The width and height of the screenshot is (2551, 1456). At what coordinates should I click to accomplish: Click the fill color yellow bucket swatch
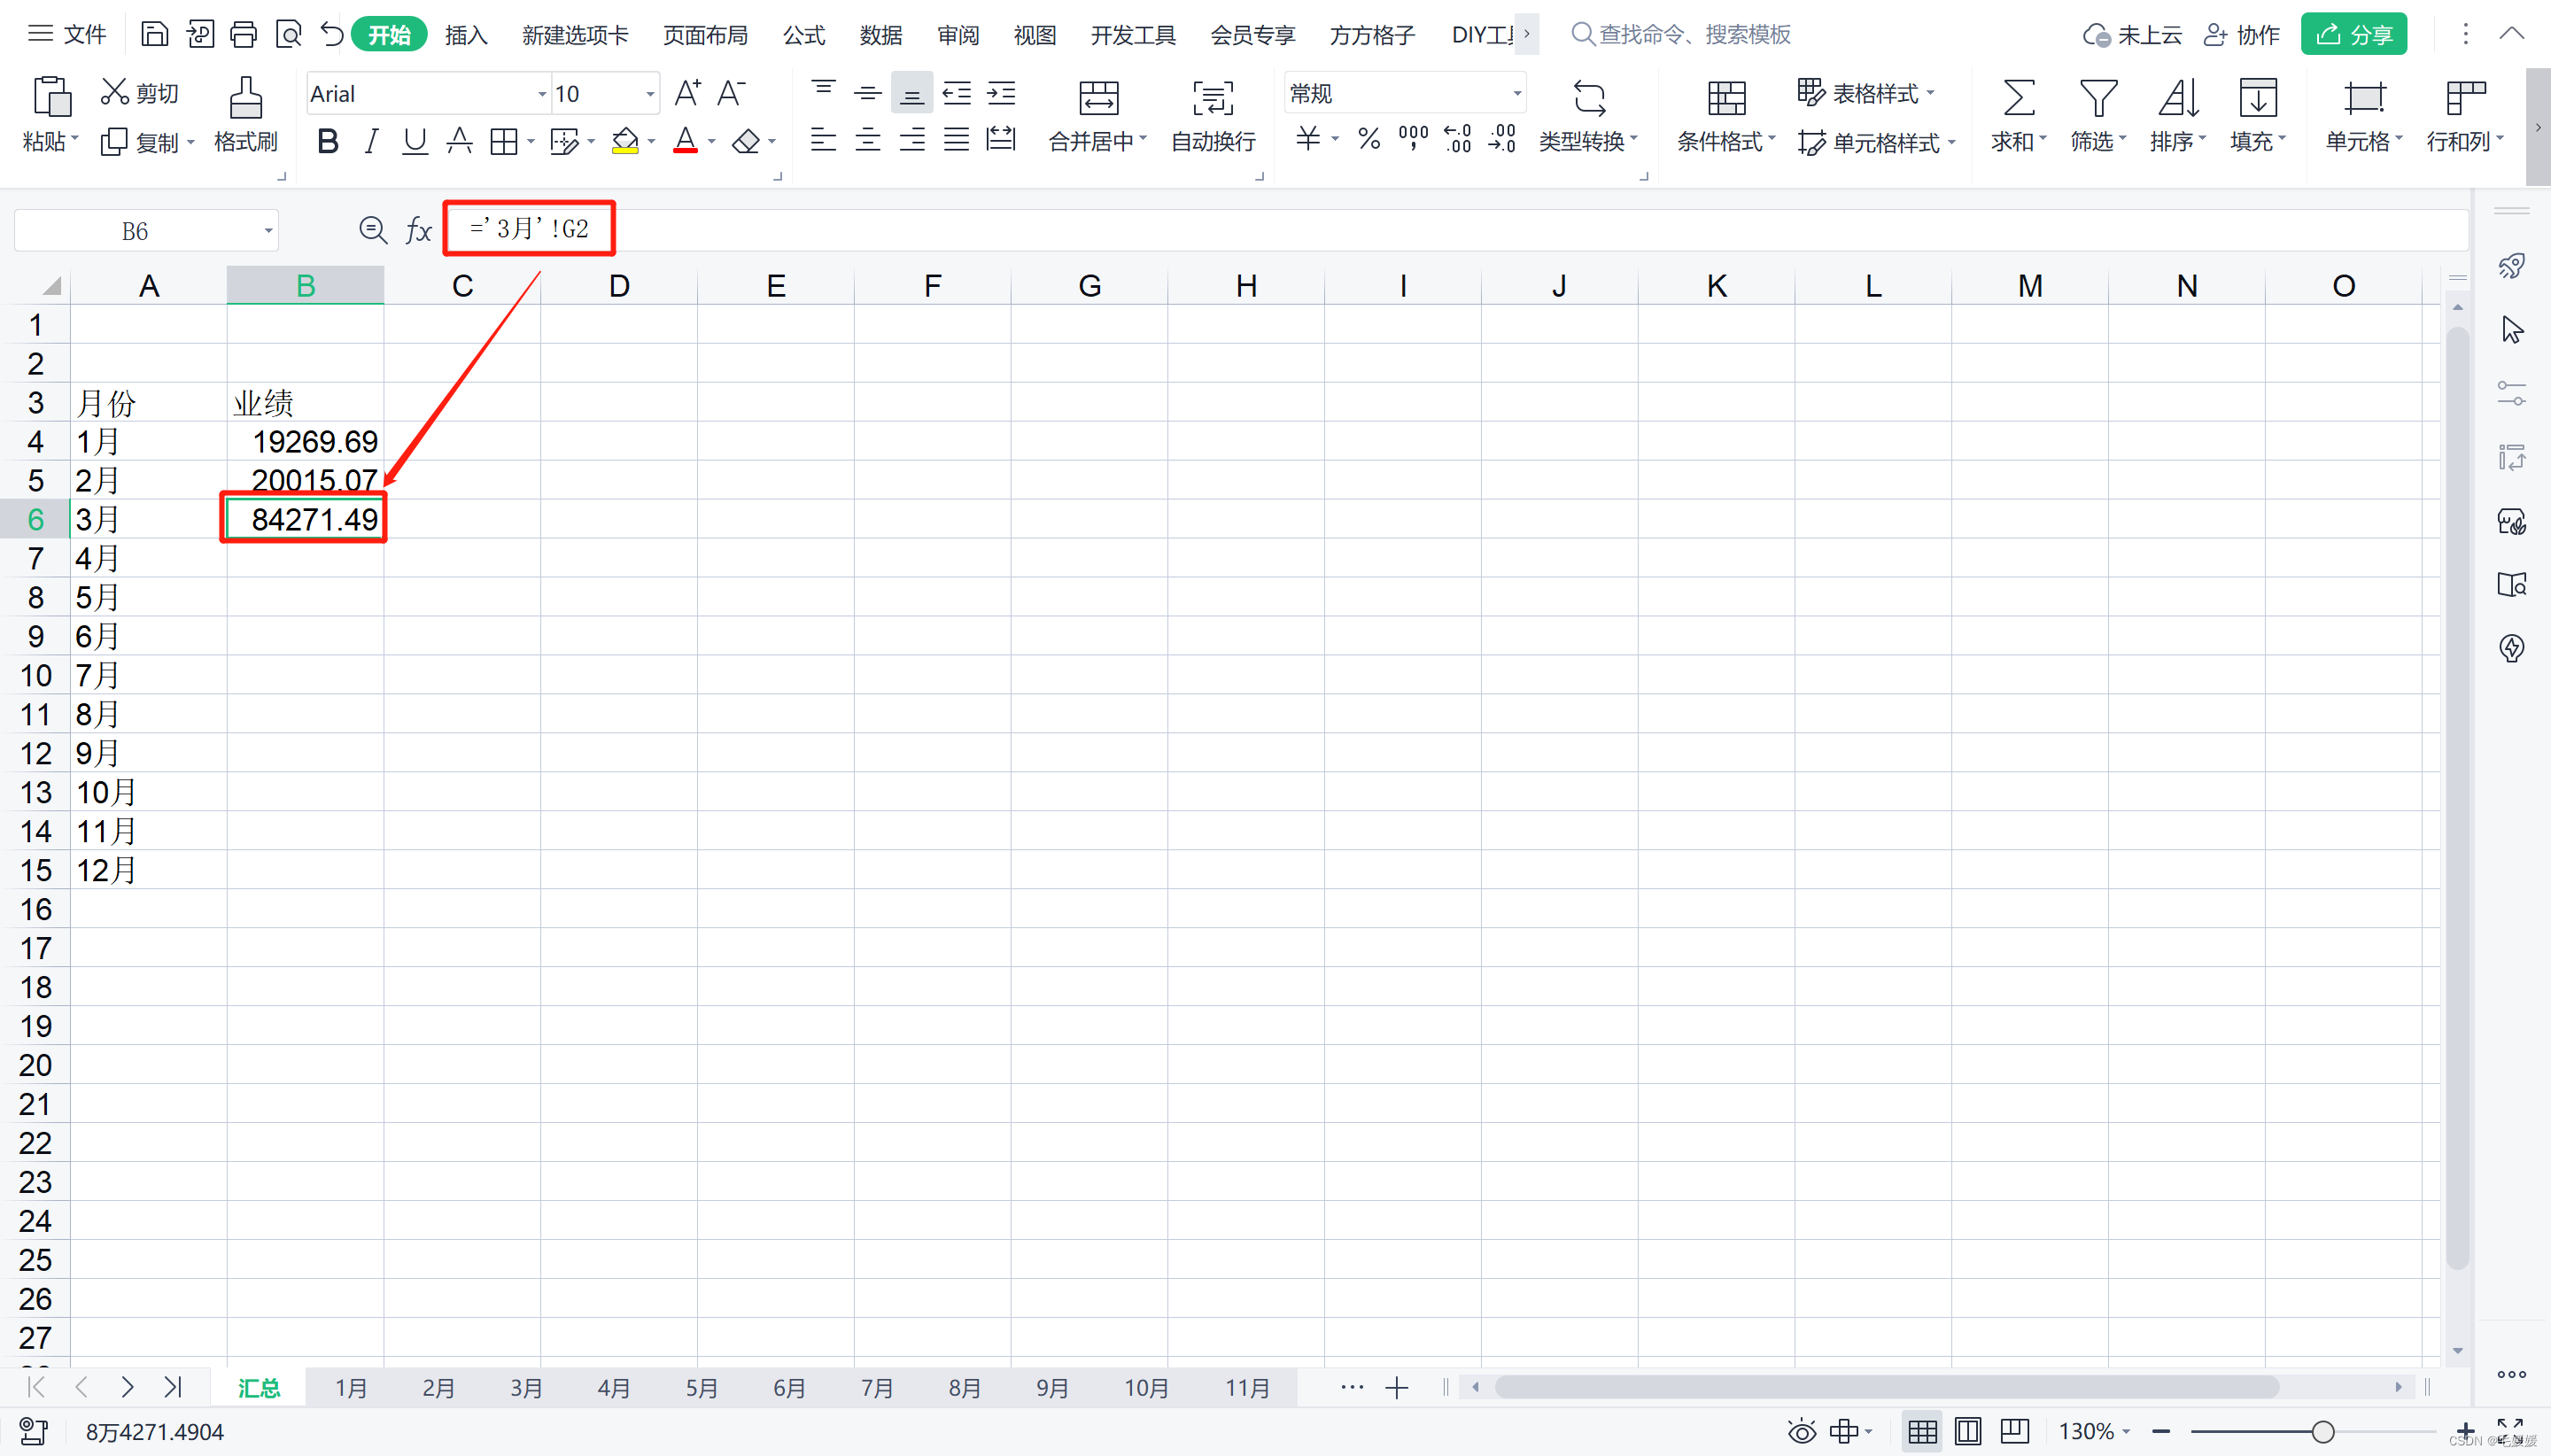(x=625, y=141)
